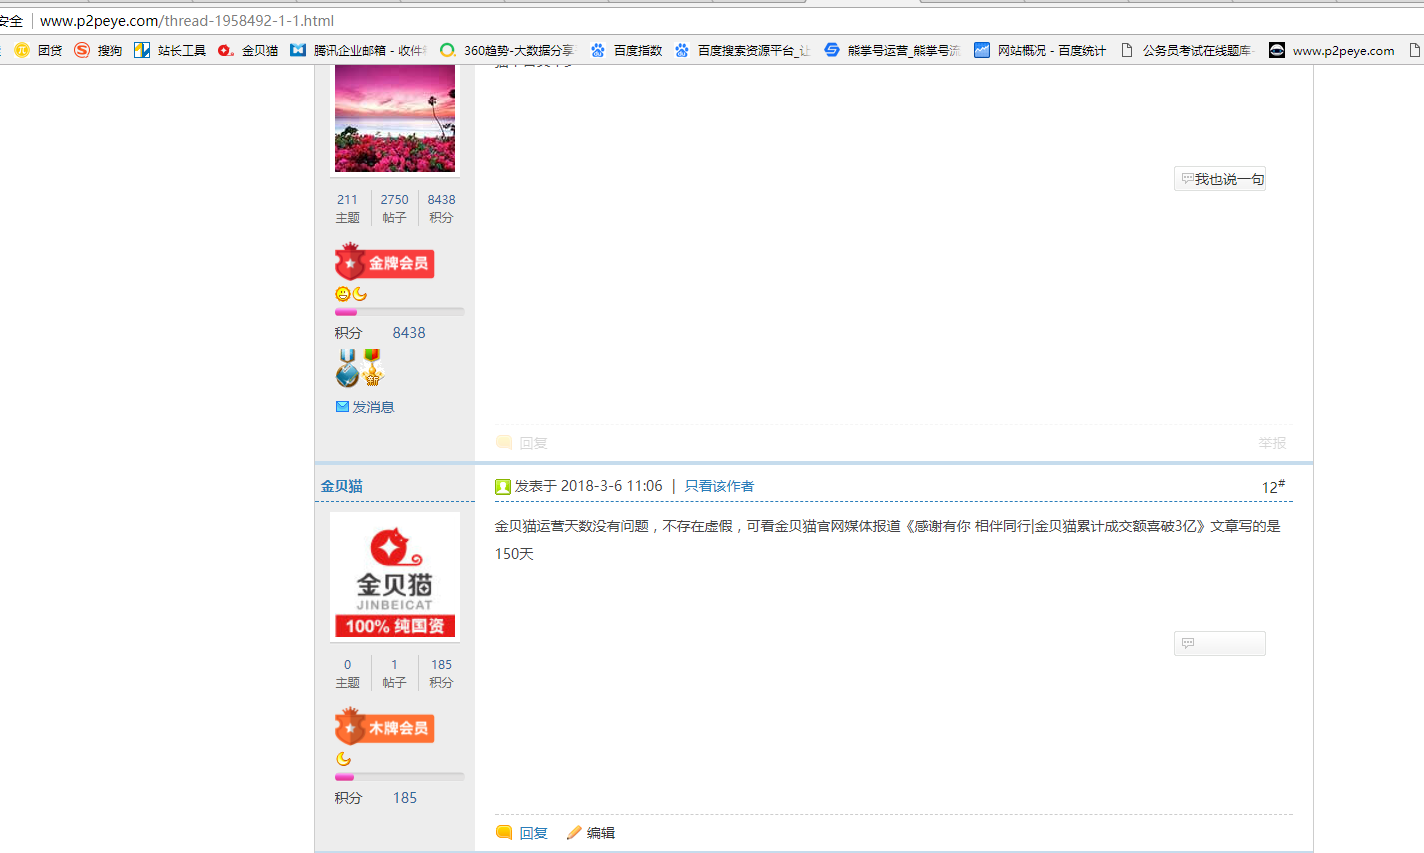Open the 搜狗 bookmark
Viewport: 1424px width, 853px height.
(x=98, y=50)
